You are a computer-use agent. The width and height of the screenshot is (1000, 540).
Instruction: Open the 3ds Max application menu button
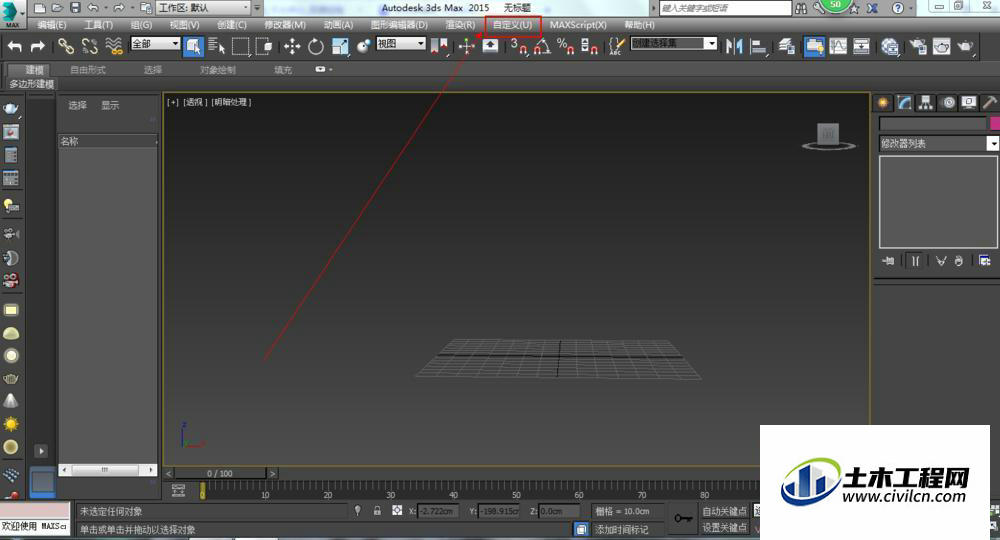(x=11, y=13)
